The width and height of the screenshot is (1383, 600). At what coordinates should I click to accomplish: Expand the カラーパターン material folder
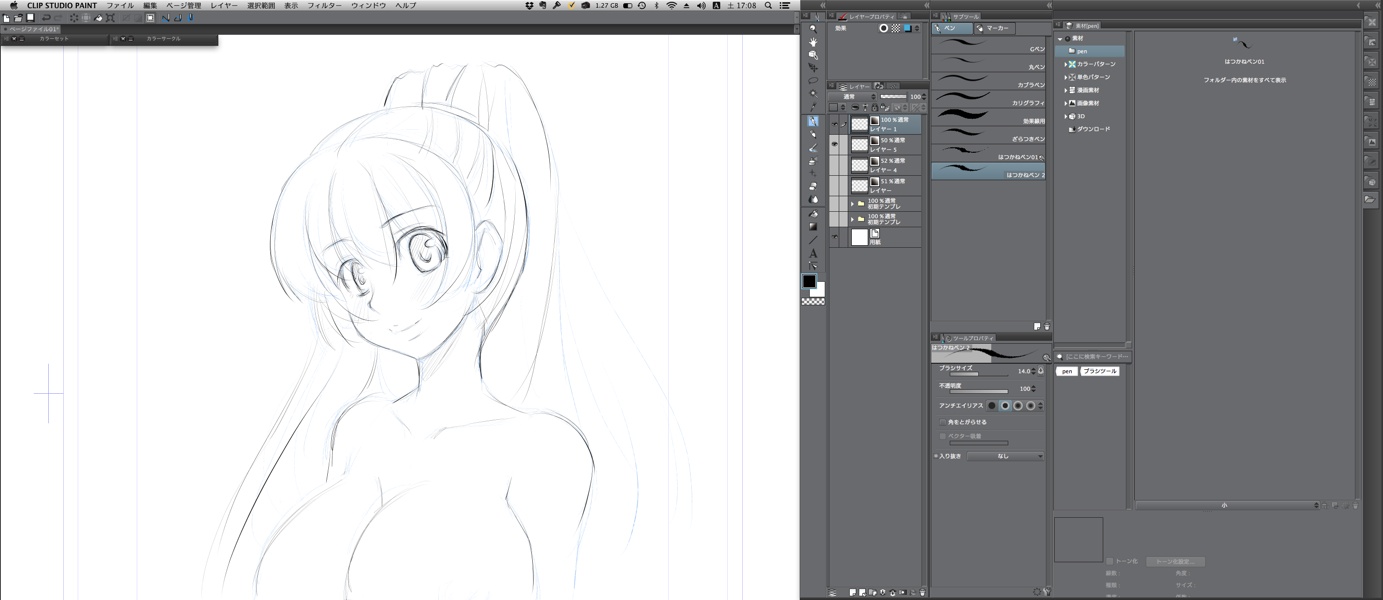click(x=1065, y=64)
